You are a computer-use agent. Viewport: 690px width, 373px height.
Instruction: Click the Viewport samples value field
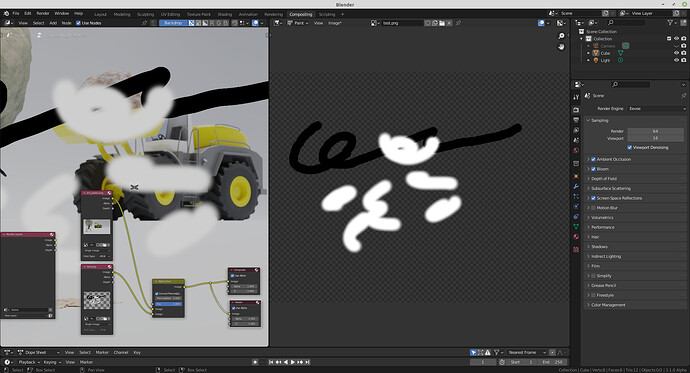pyautogui.click(x=656, y=138)
